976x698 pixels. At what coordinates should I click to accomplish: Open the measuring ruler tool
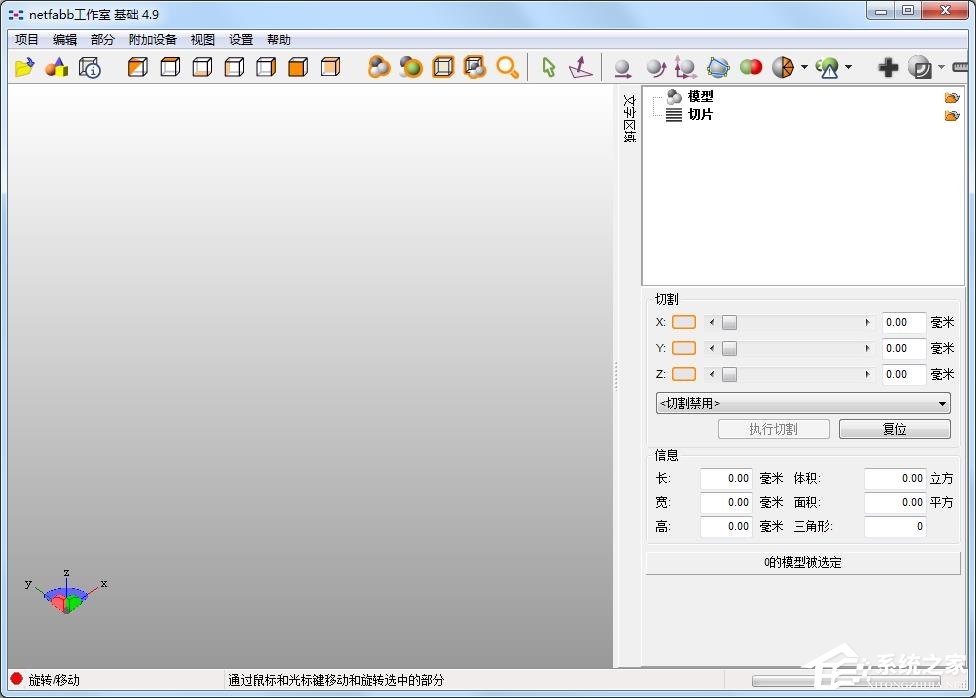pyautogui.click(x=960, y=67)
